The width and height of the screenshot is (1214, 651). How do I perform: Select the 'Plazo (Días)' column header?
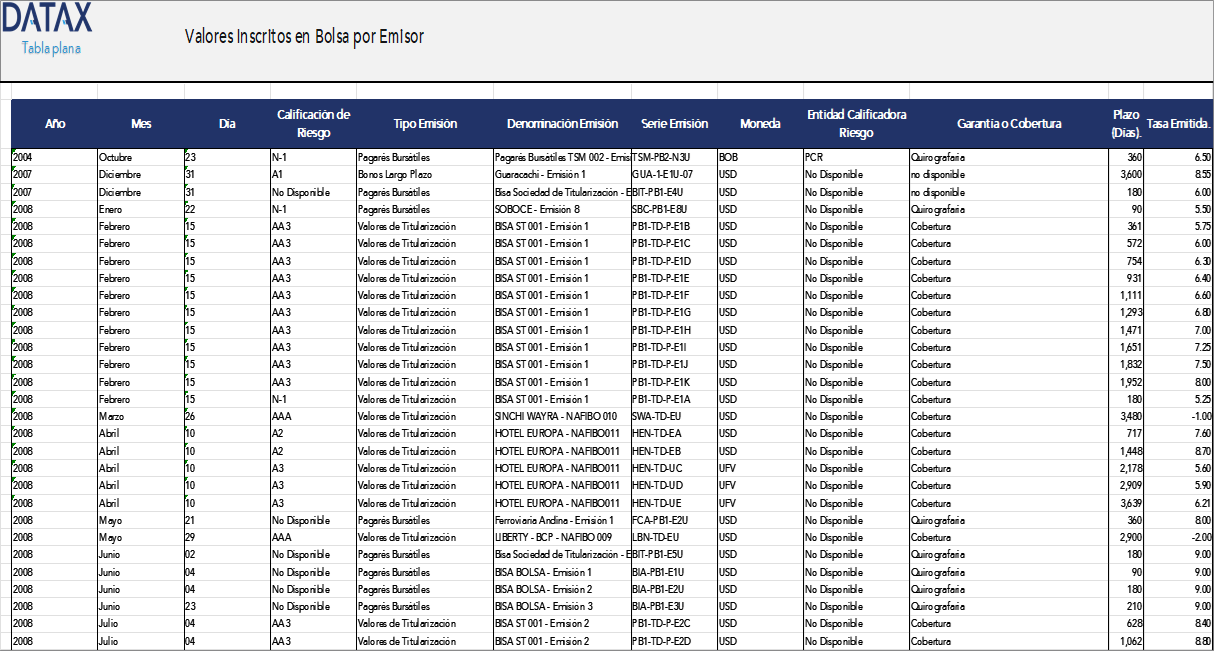1126,124
